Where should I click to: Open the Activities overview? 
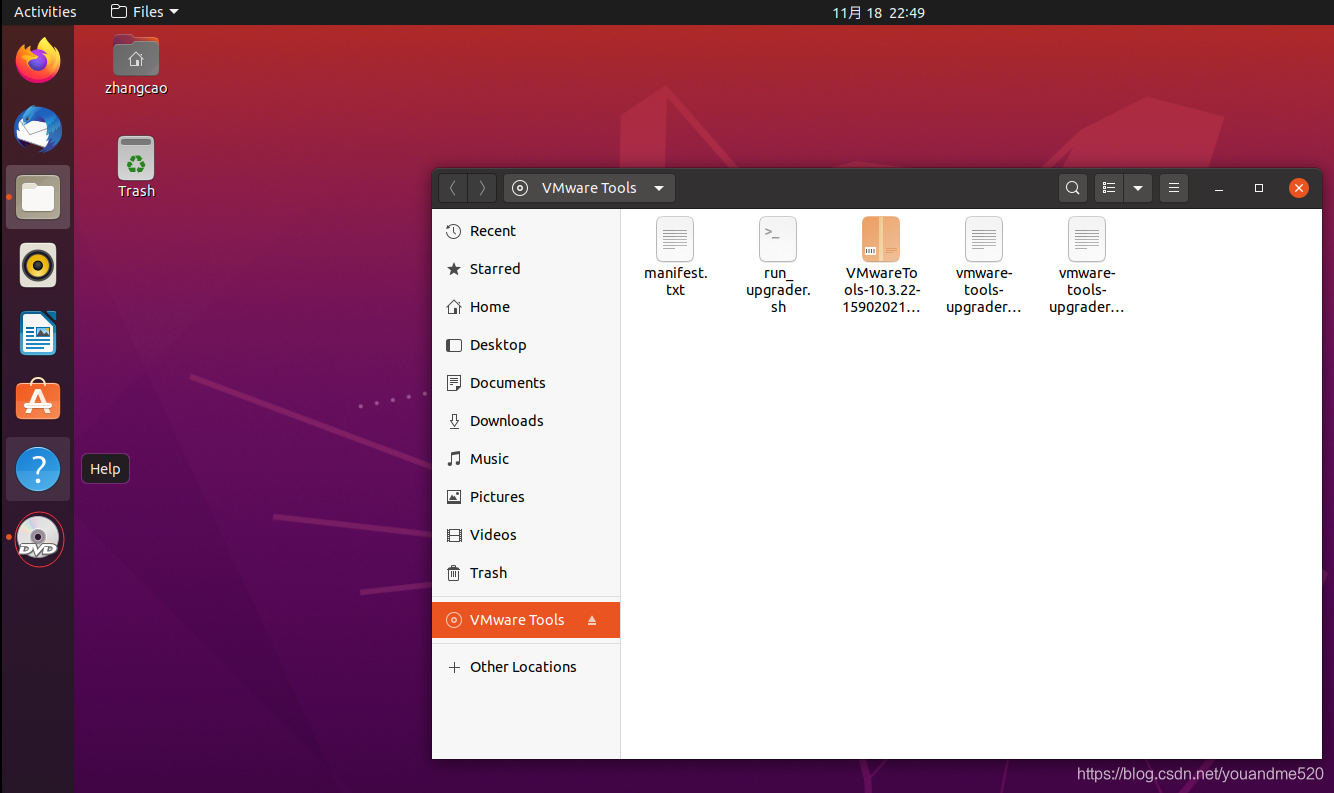point(45,12)
